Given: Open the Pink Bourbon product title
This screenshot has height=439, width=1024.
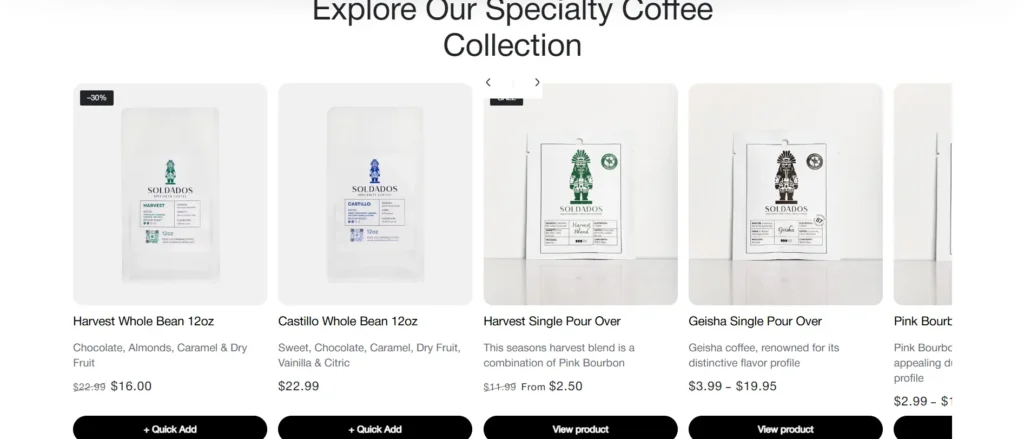Looking at the screenshot, I should [923, 321].
